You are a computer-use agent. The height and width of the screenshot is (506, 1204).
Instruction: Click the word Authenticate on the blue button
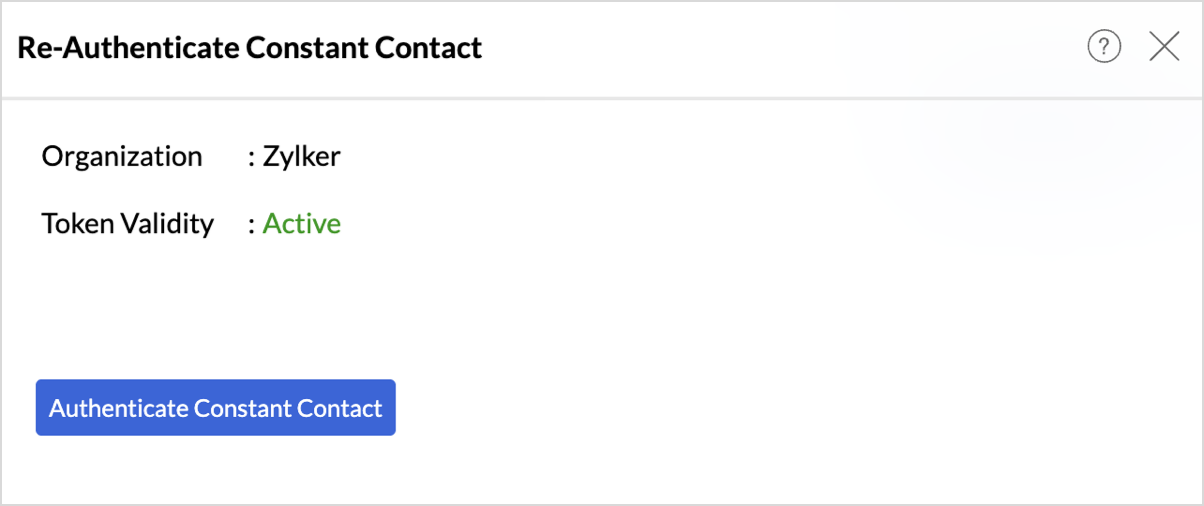(118, 408)
